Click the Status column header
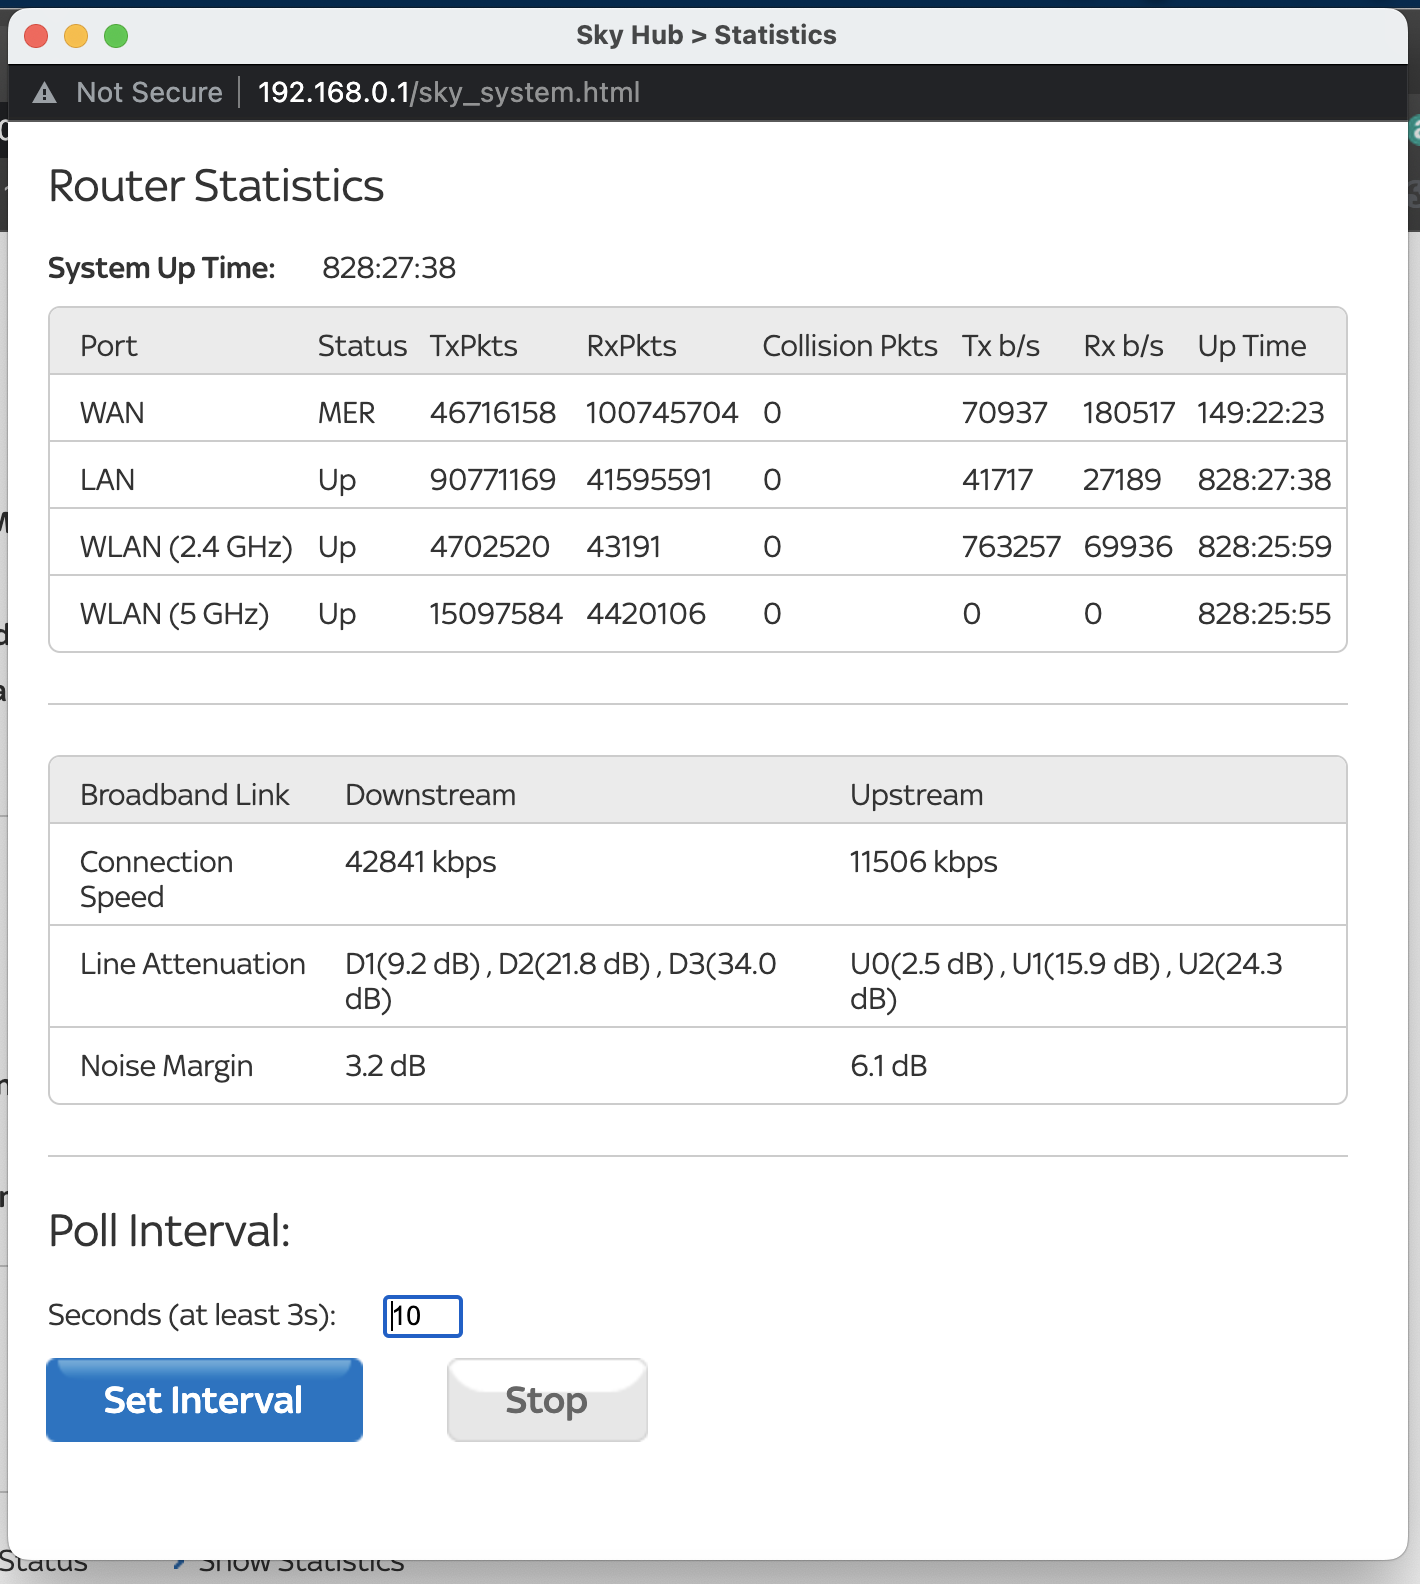 coord(362,346)
